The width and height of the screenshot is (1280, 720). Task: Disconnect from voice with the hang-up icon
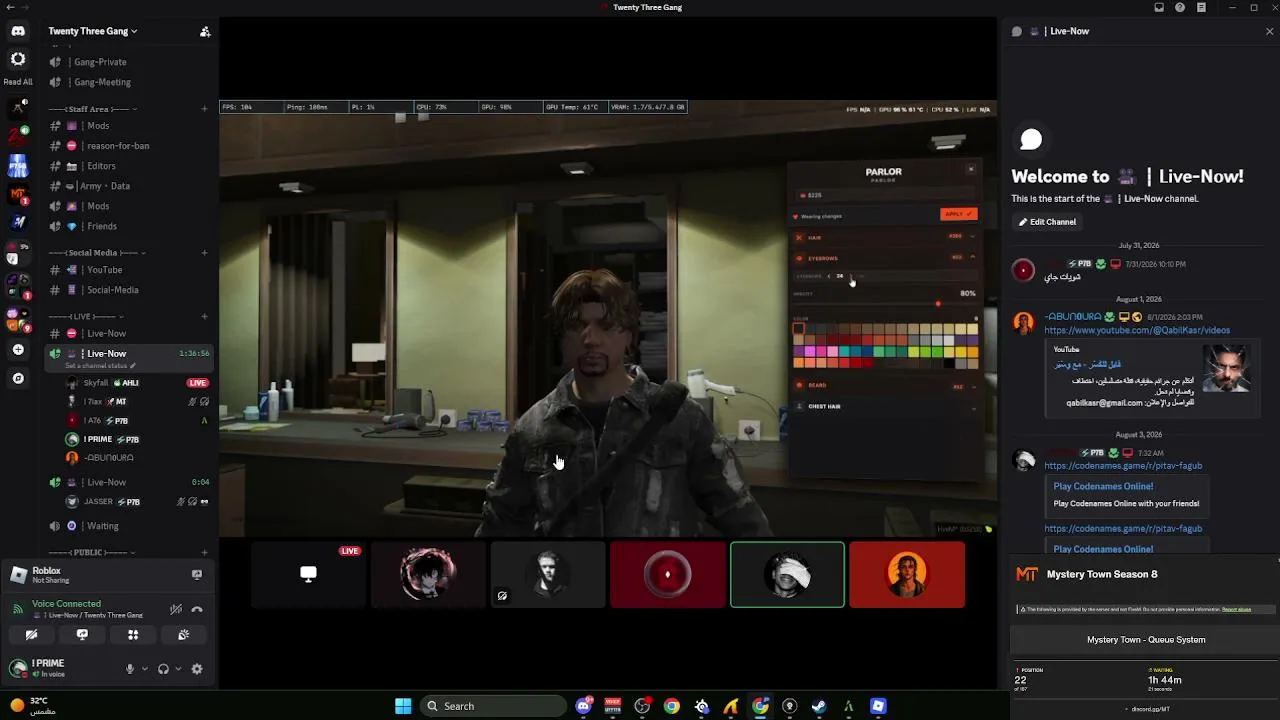pyautogui.click(x=197, y=609)
